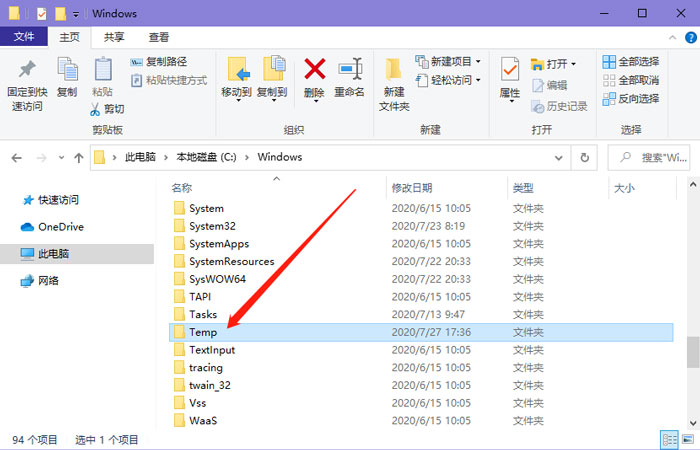
Task: Open the File (文件) menu
Action: tap(24, 37)
